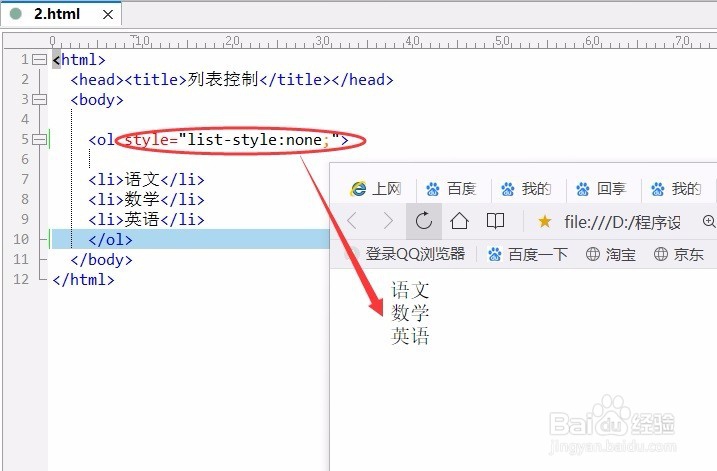Click the </html> tag on line 12
This screenshot has height=471, width=717.
[83, 280]
